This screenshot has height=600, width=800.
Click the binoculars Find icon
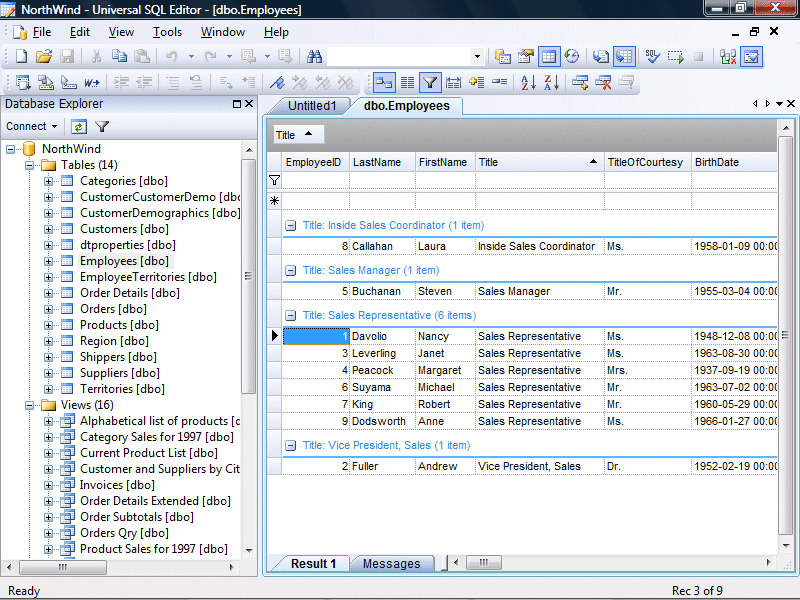(314, 57)
